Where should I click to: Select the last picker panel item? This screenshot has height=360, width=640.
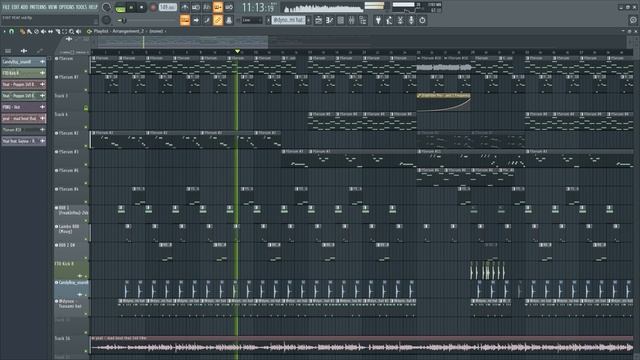(x=24, y=141)
